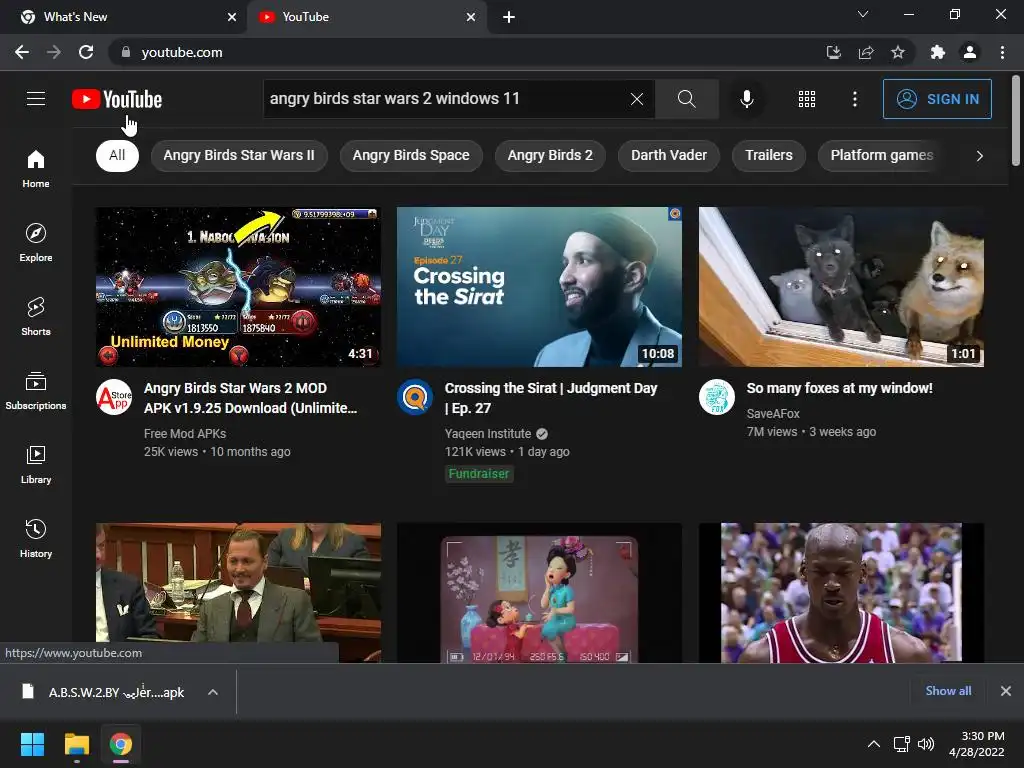Screen dimensions: 1024x768
Task: Click the App Store channel avatar
Action: coord(114,397)
